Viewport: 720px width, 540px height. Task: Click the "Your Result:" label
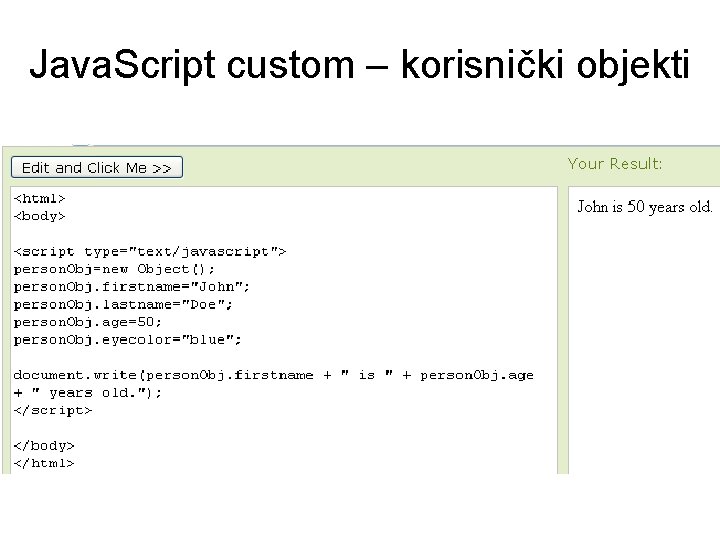point(615,164)
